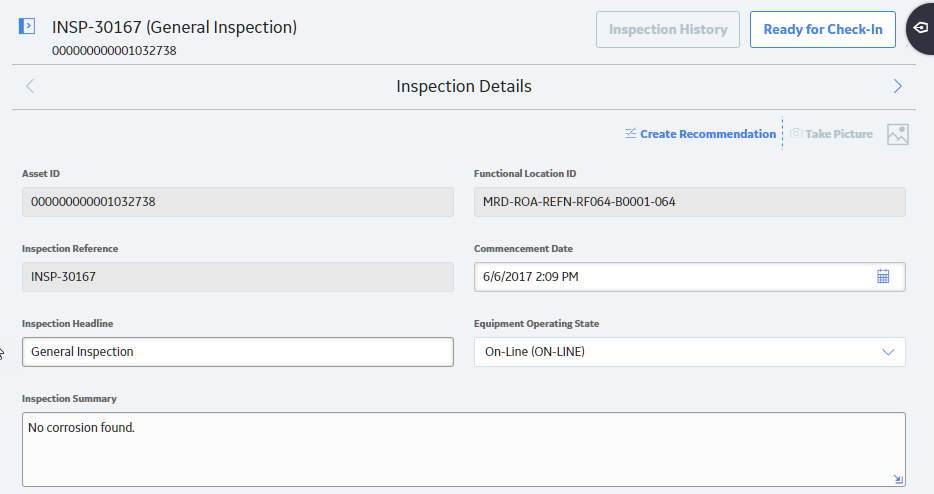Click inside the Inspection Summary text area
Screen dimensions: 934x494
[464, 449]
